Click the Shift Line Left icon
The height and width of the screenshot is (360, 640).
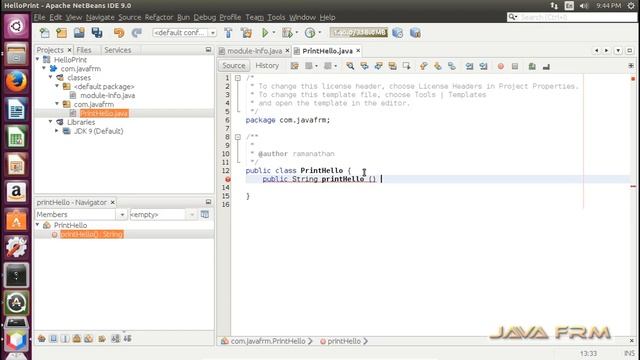469,66
